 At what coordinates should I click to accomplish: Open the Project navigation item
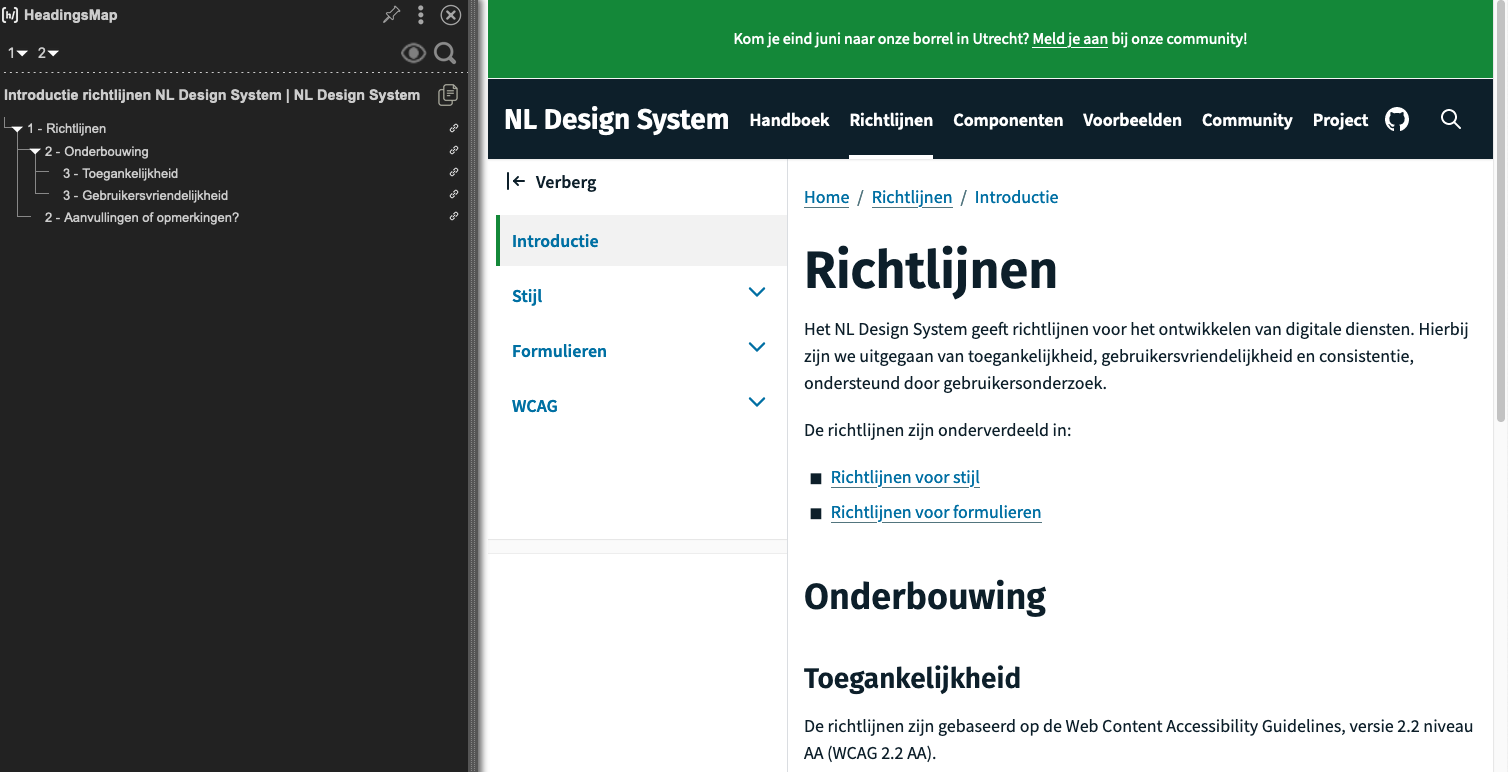point(1340,120)
